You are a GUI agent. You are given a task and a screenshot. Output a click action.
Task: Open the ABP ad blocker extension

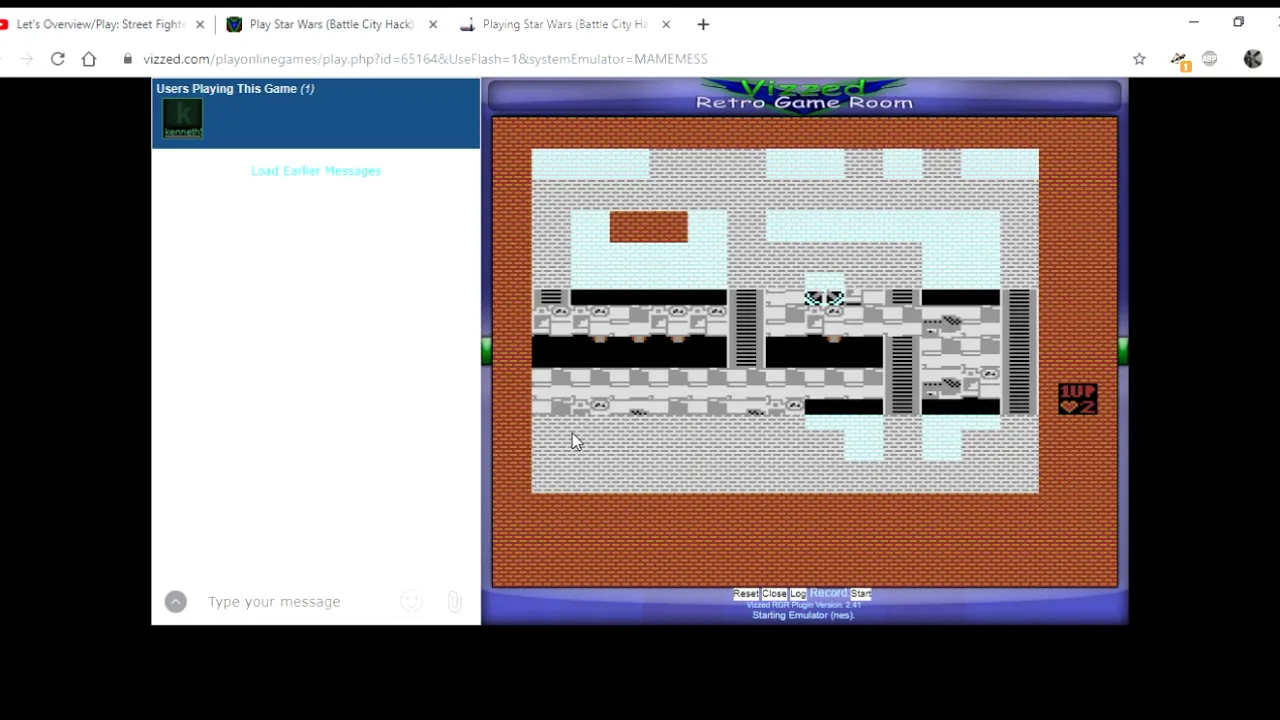click(x=1210, y=59)
